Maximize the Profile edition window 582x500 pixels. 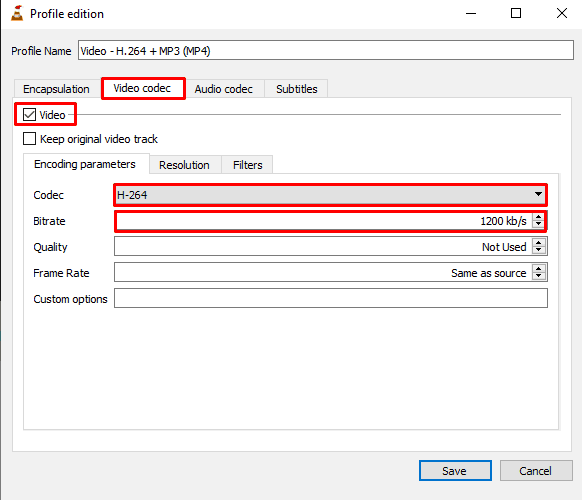click(516, 13)
